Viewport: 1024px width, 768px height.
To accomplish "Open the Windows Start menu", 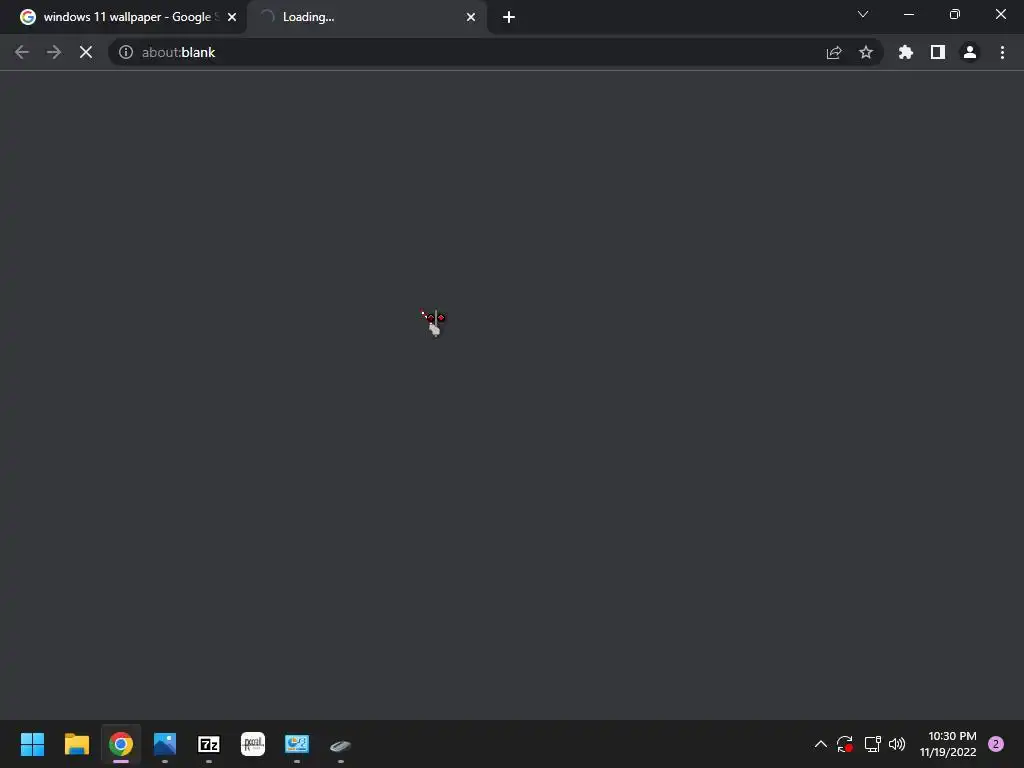I will [x=33, y=744].
